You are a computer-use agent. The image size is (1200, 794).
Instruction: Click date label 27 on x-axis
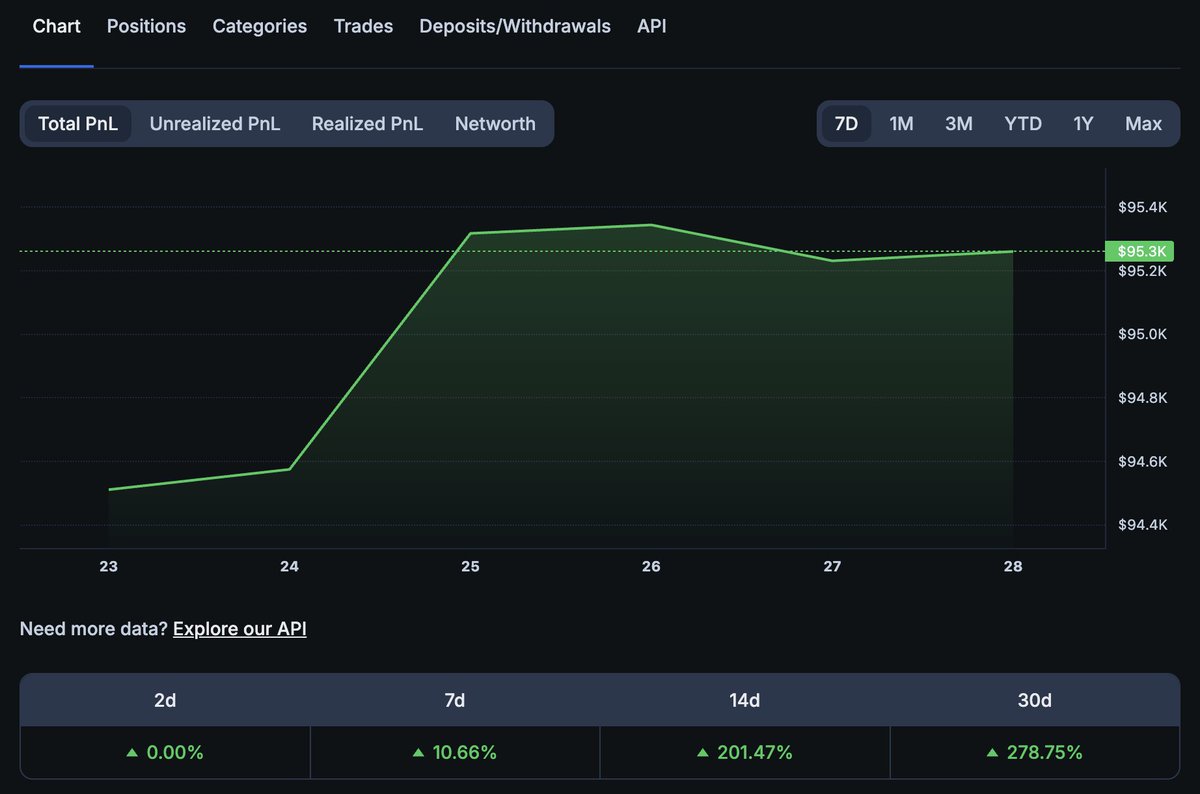[832, 567]
